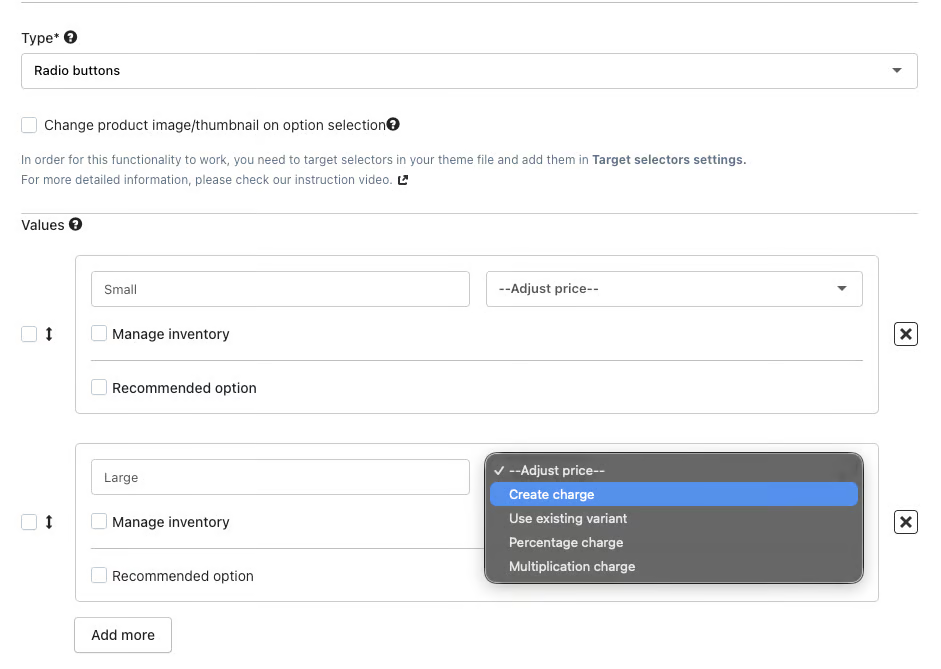Screen dimensions: 941x669
Task: Click help icon next to Values label
Action: (75, 225)
